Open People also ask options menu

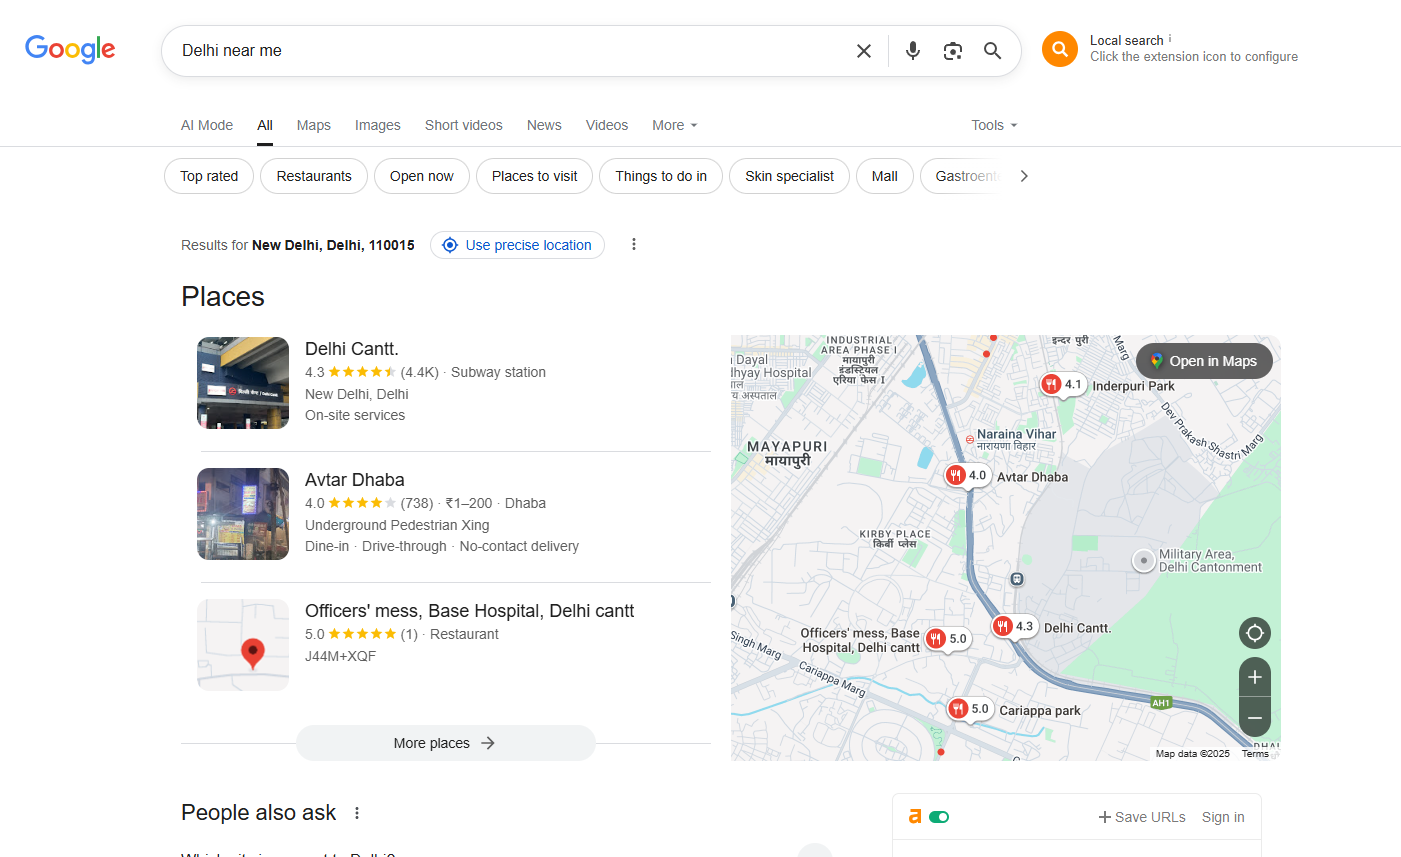pos(357,813)
